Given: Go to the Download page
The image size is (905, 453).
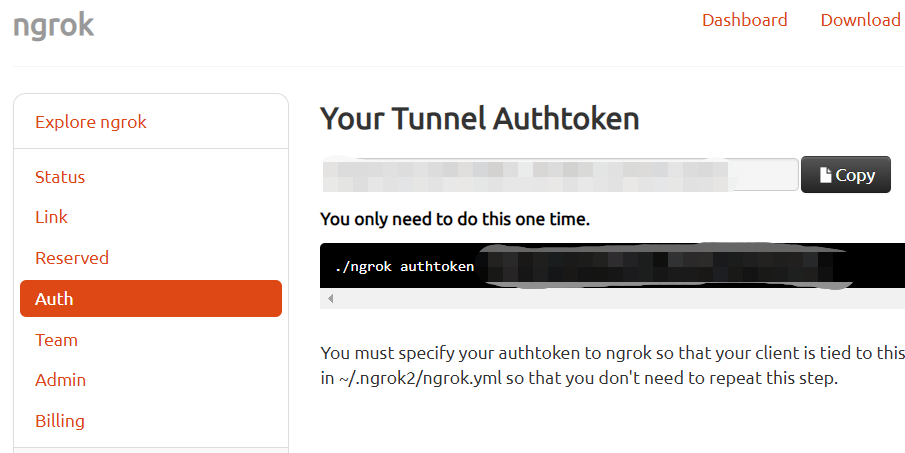Looking at the screenshot, I should click(x=860, y=20).
